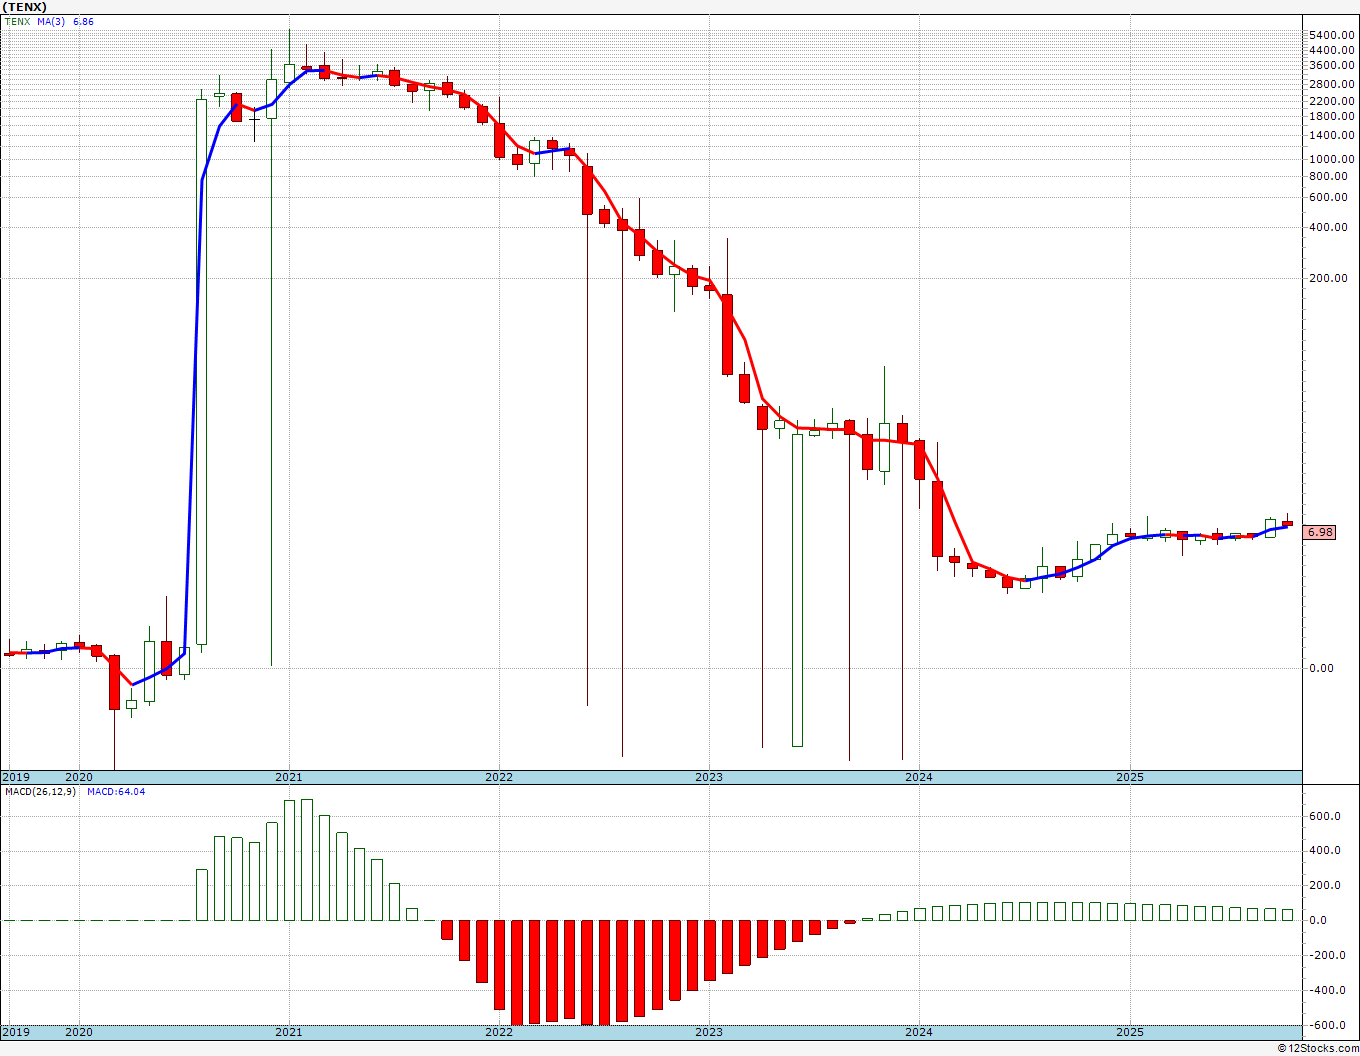Select 2024 on the bottom MACD time axis
The width and height of the screenshot is (1360, 1056).
pos(919,1032)
